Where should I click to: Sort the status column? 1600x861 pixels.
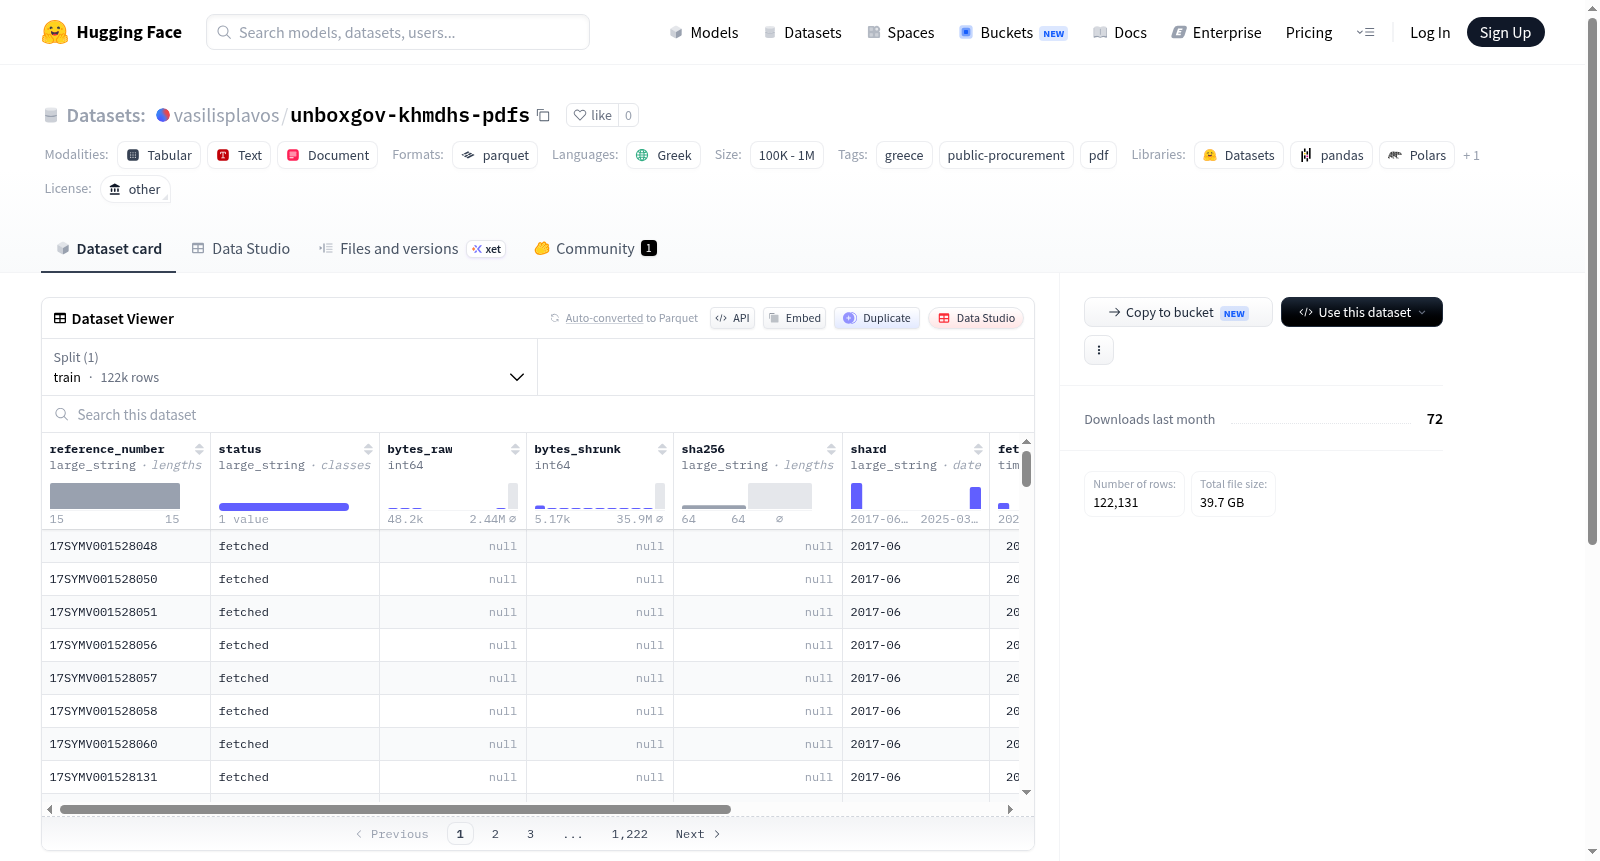(x=368, y=449)
